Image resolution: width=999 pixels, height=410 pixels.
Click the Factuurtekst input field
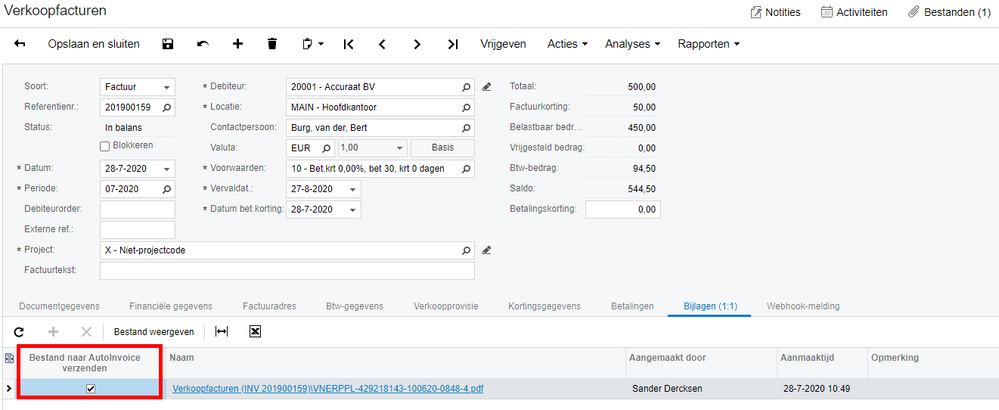[x=287, y=271]
